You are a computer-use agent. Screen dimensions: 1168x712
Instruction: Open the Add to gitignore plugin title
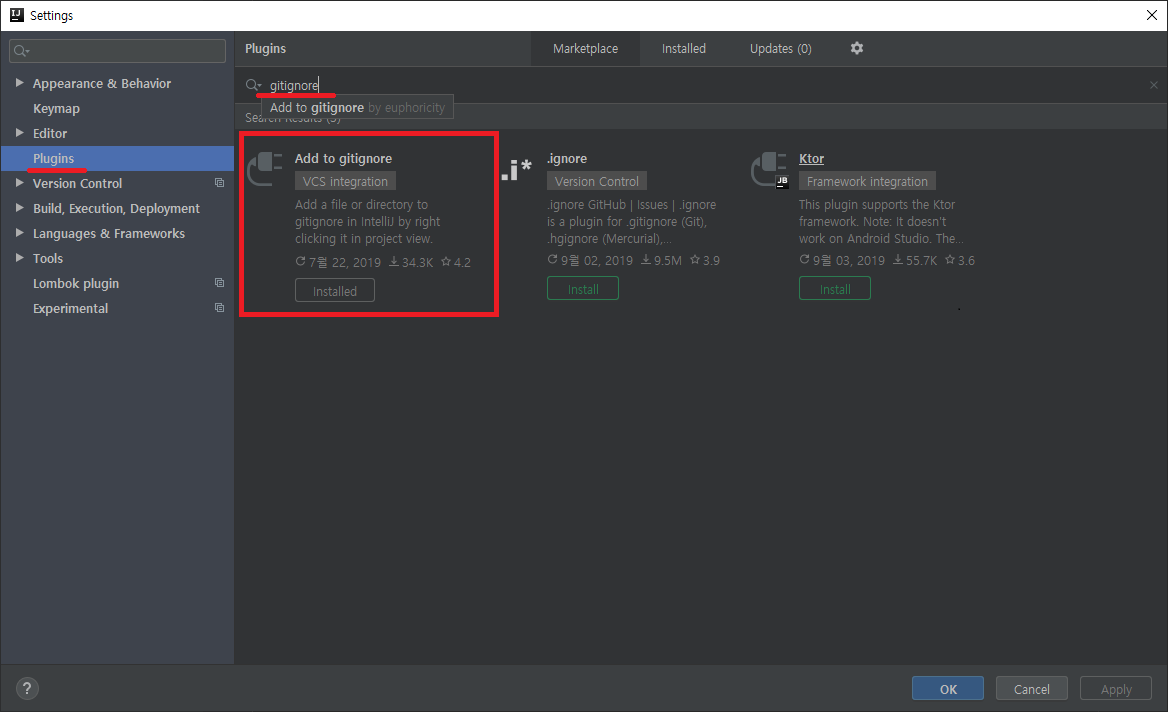point(343,159)
